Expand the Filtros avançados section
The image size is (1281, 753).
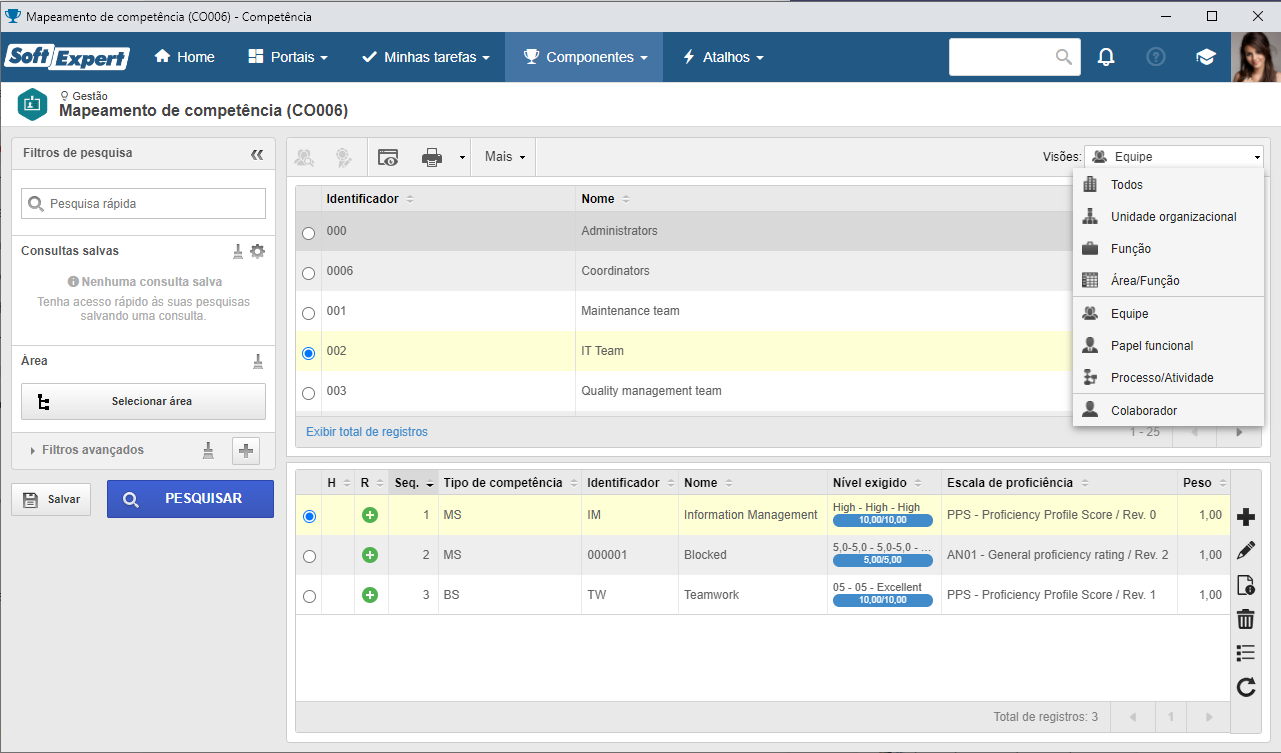[92, 450]
